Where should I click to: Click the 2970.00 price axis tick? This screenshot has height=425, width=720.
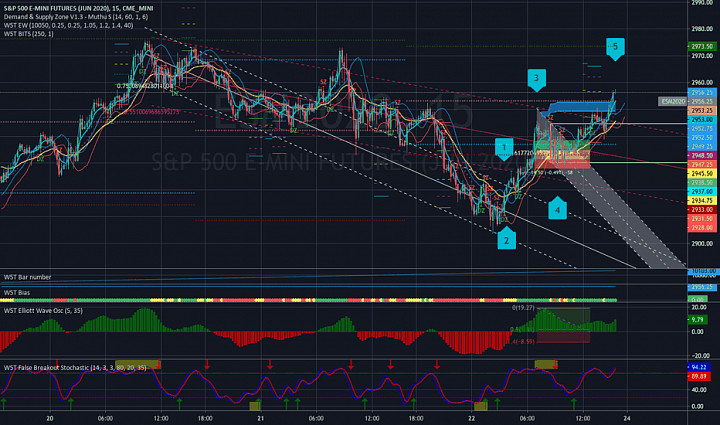[702, 56]
